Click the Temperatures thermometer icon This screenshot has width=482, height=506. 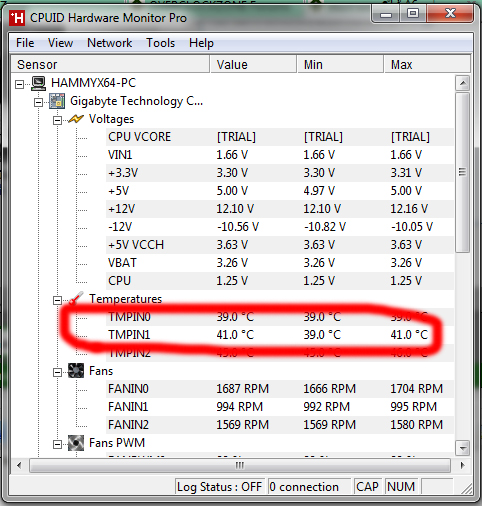[76, 298]
